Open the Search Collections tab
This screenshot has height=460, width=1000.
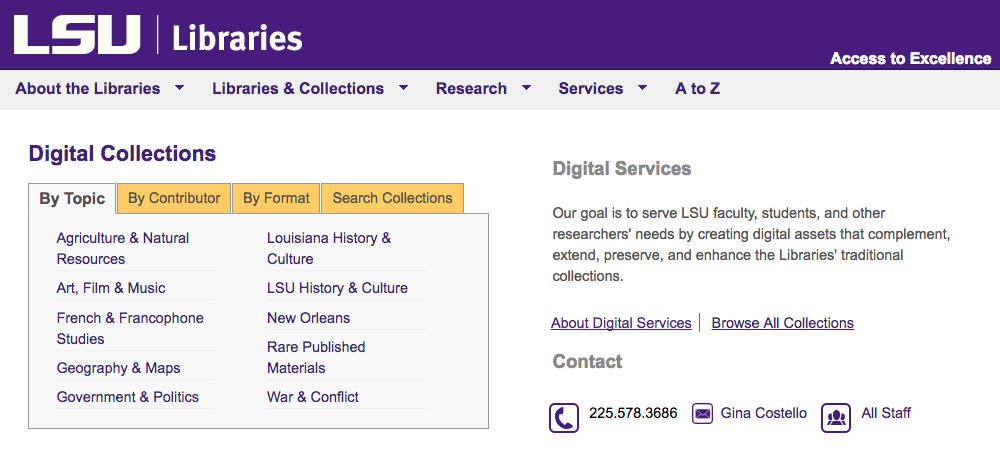[392, 198]
